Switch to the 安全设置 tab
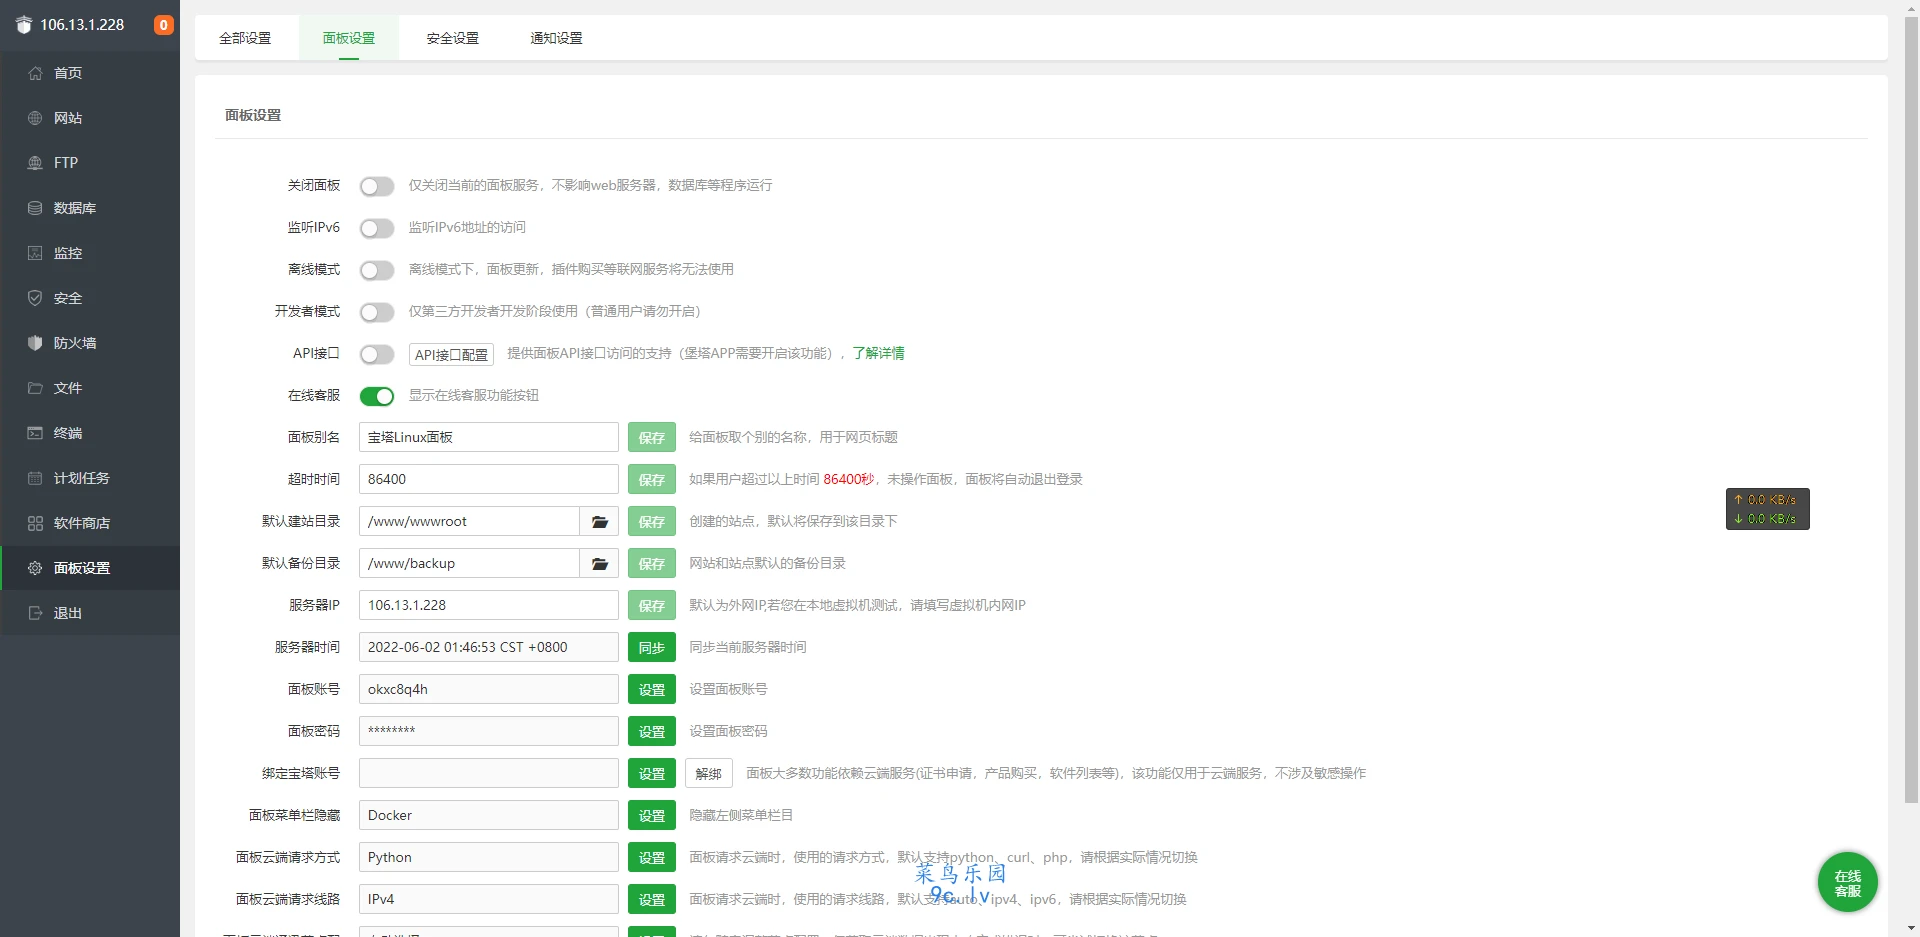The image size is (1920, 937). [x=453, y=38]
